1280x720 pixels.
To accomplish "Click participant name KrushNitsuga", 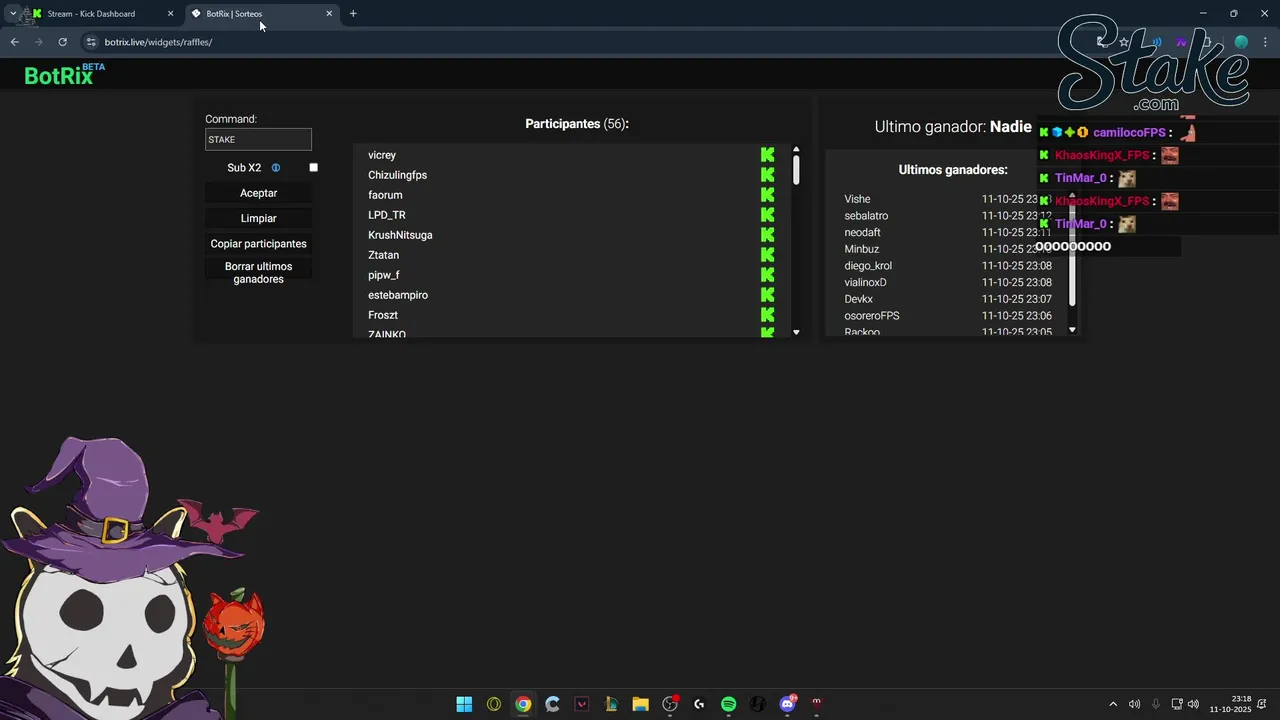I will 400,235.
